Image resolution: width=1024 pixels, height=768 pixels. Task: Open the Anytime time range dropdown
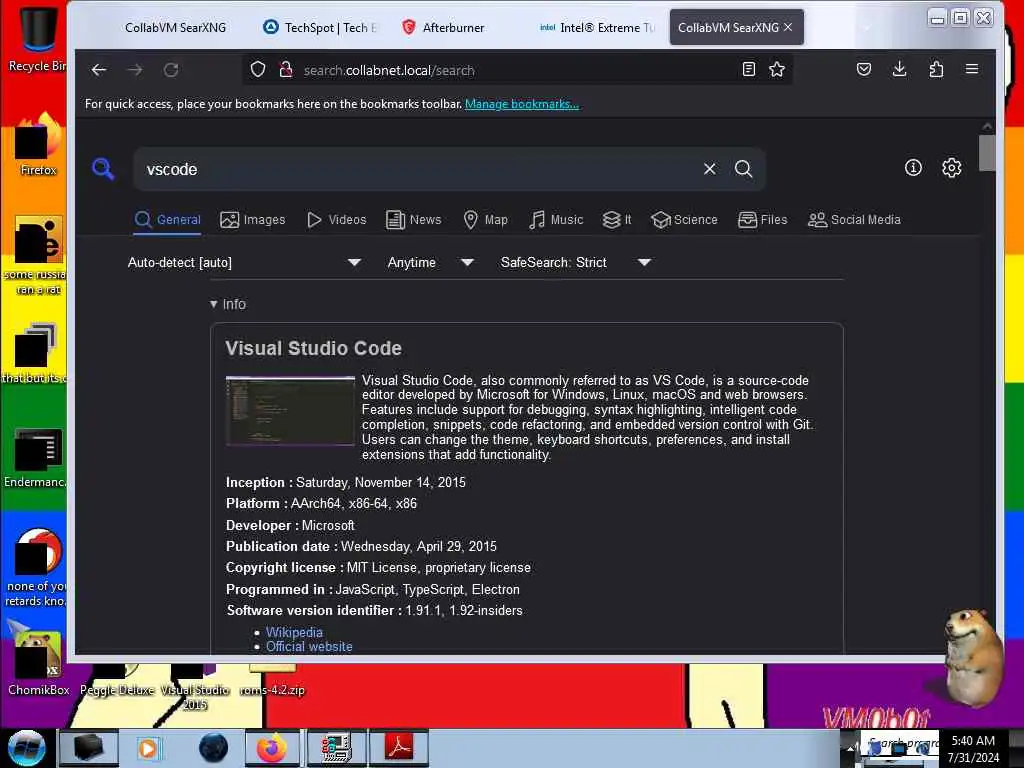point(430,263)
